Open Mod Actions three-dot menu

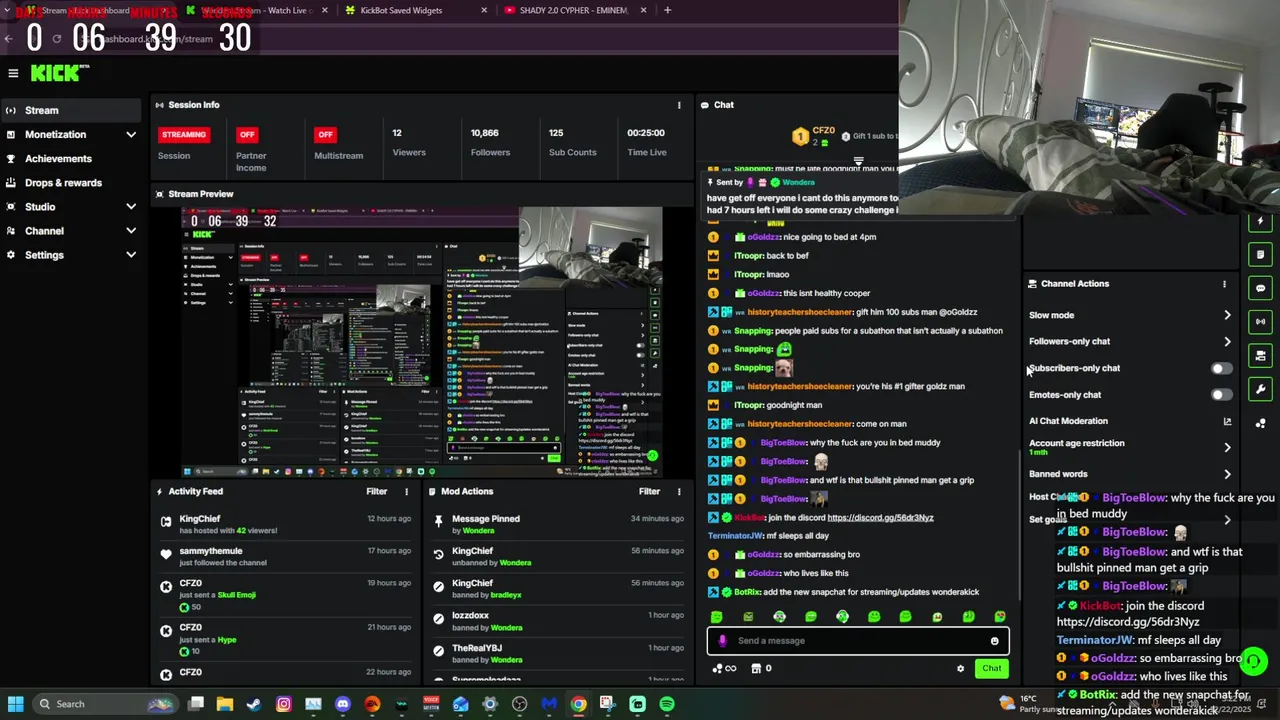pyautogui.click(x=679, y=491)
